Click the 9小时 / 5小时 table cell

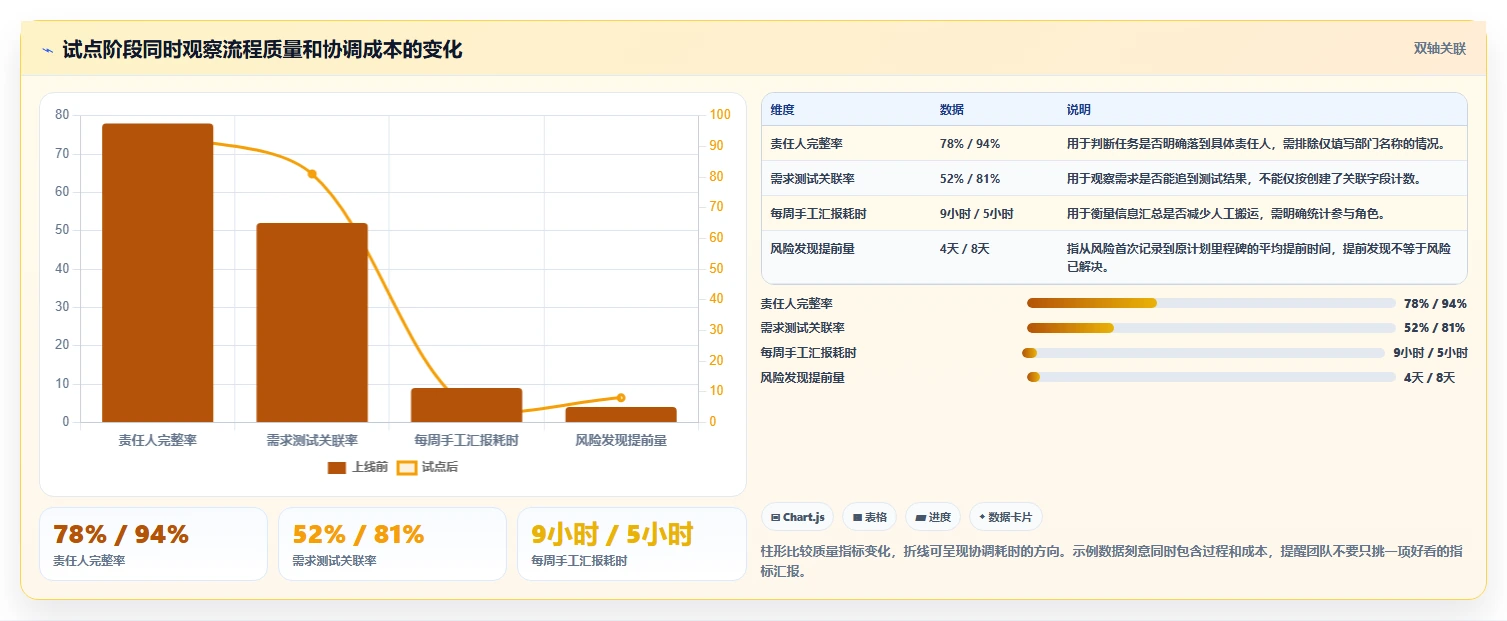[x=977, y=214]
